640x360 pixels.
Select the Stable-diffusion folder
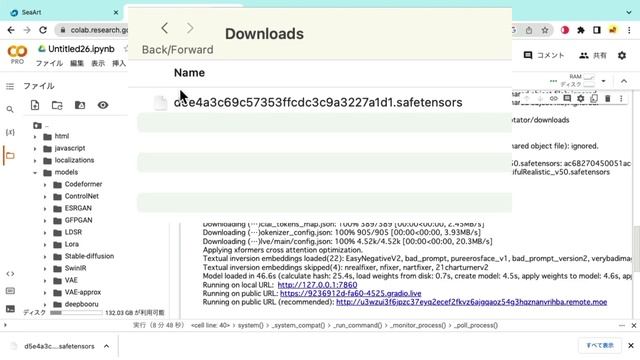[89, 256]
